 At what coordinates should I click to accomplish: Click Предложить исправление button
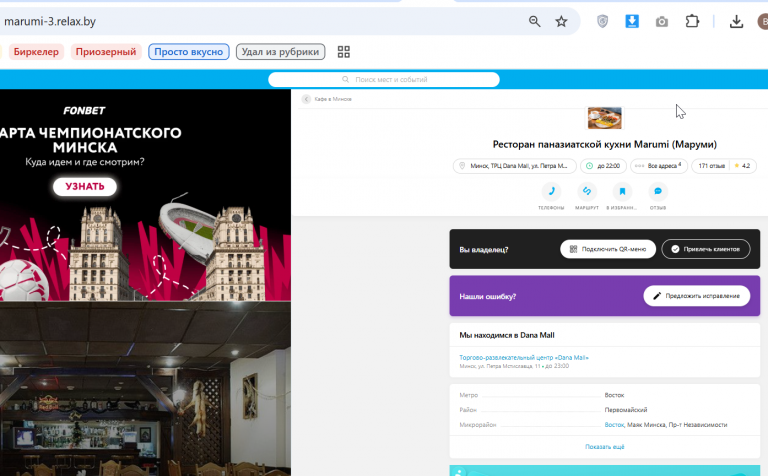(x=696, y=296)
